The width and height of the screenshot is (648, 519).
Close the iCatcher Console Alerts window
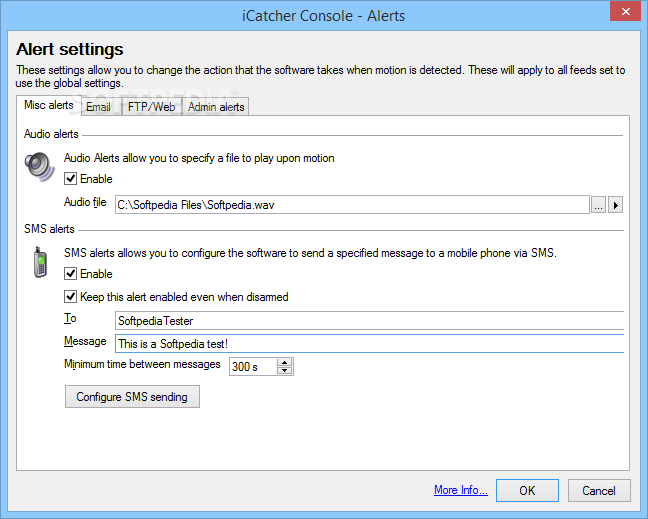click(x=626, y=12)
